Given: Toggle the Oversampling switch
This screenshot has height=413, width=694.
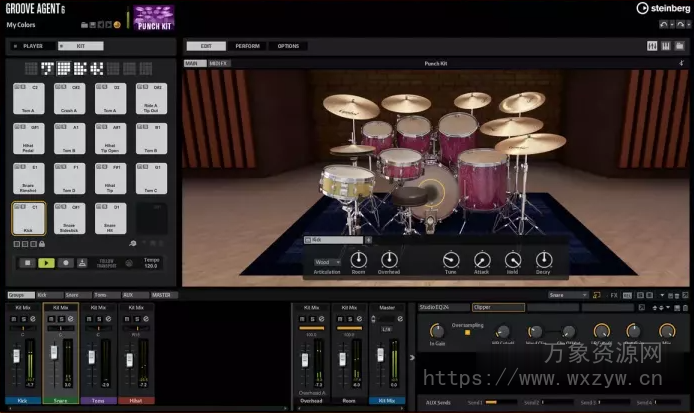Looking at the screenshot, I should coord(467,332).
